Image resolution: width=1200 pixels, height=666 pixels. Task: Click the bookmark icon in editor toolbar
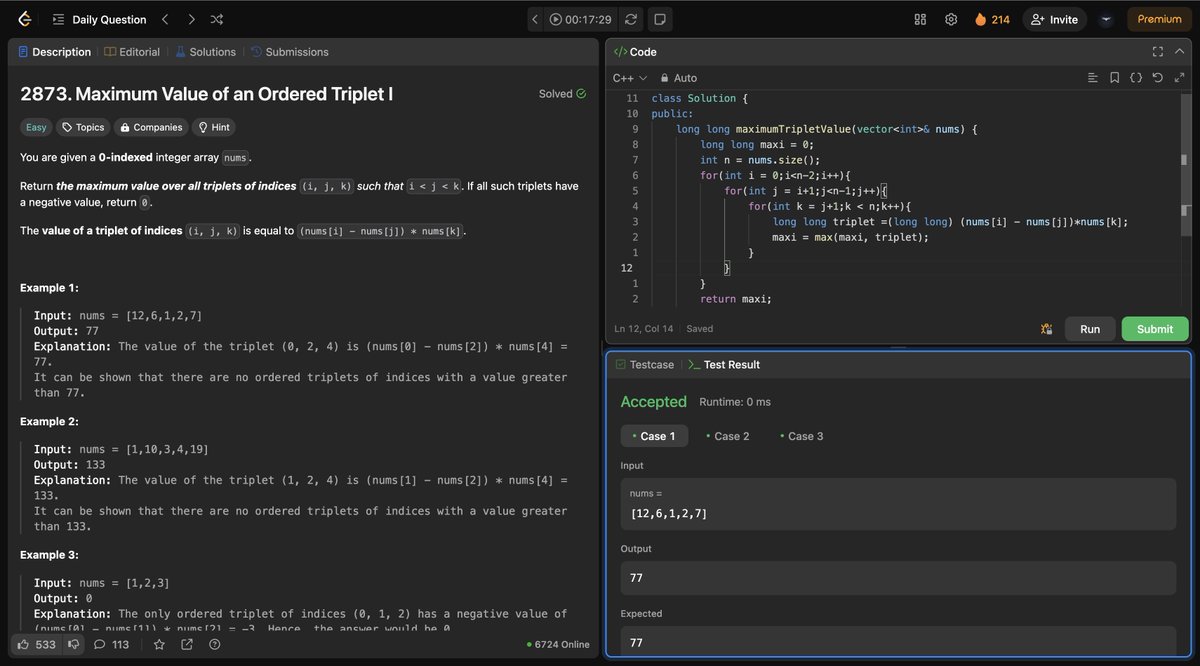click(x=1114, y=78)
